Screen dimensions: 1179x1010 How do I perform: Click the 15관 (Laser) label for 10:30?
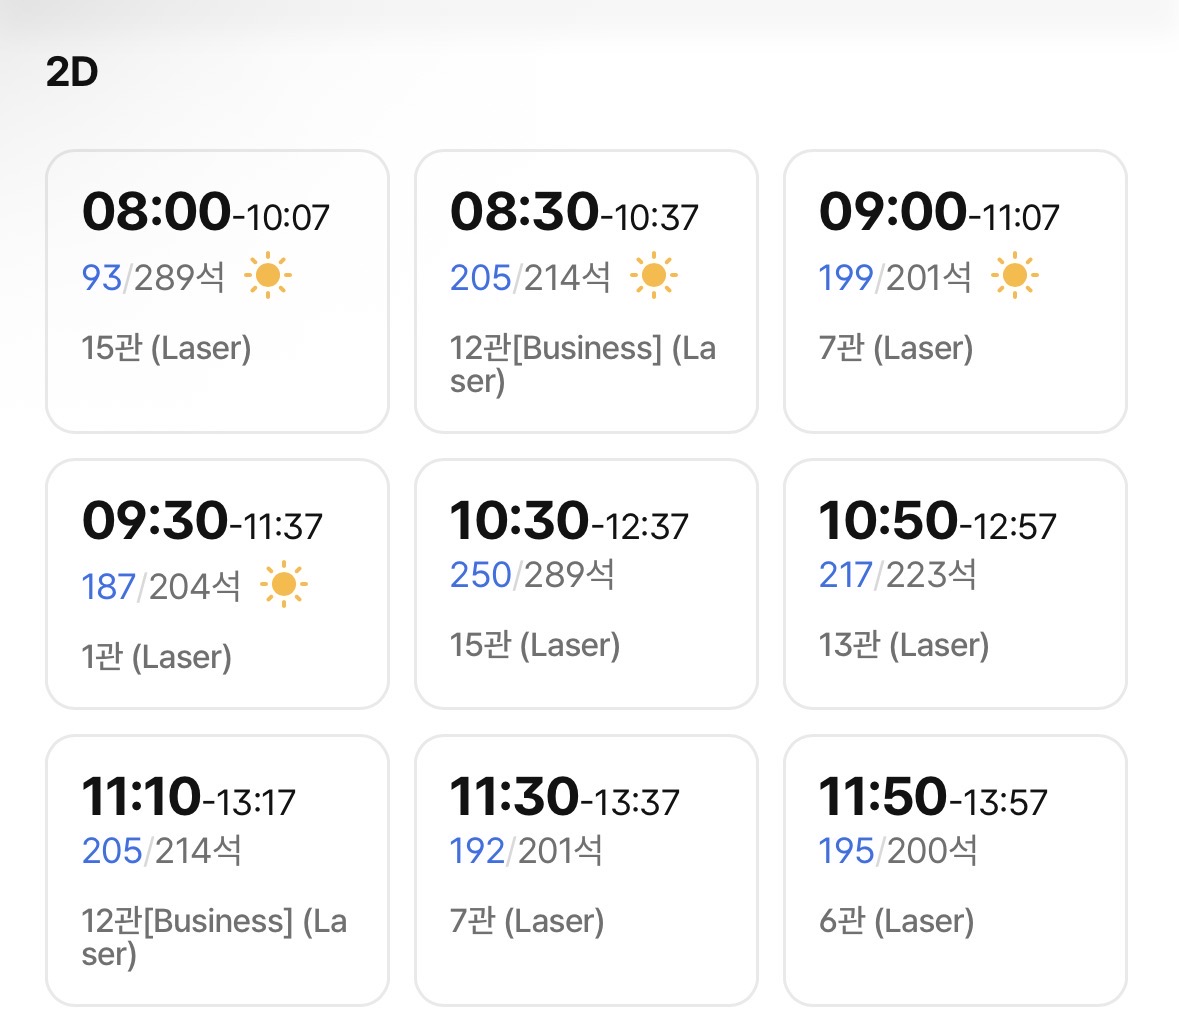point(535,645)
